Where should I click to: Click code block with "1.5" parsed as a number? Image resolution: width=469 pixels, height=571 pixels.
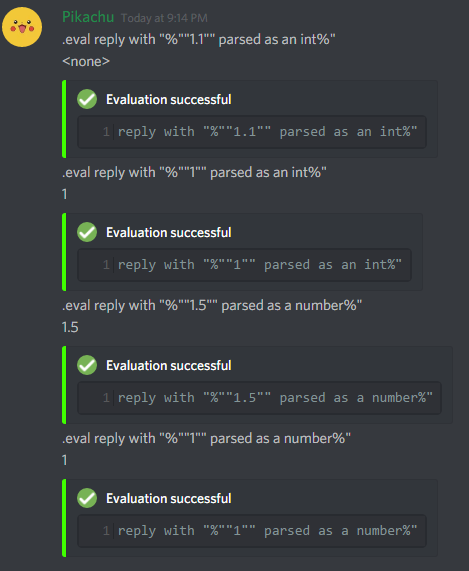tap(259, 398)
